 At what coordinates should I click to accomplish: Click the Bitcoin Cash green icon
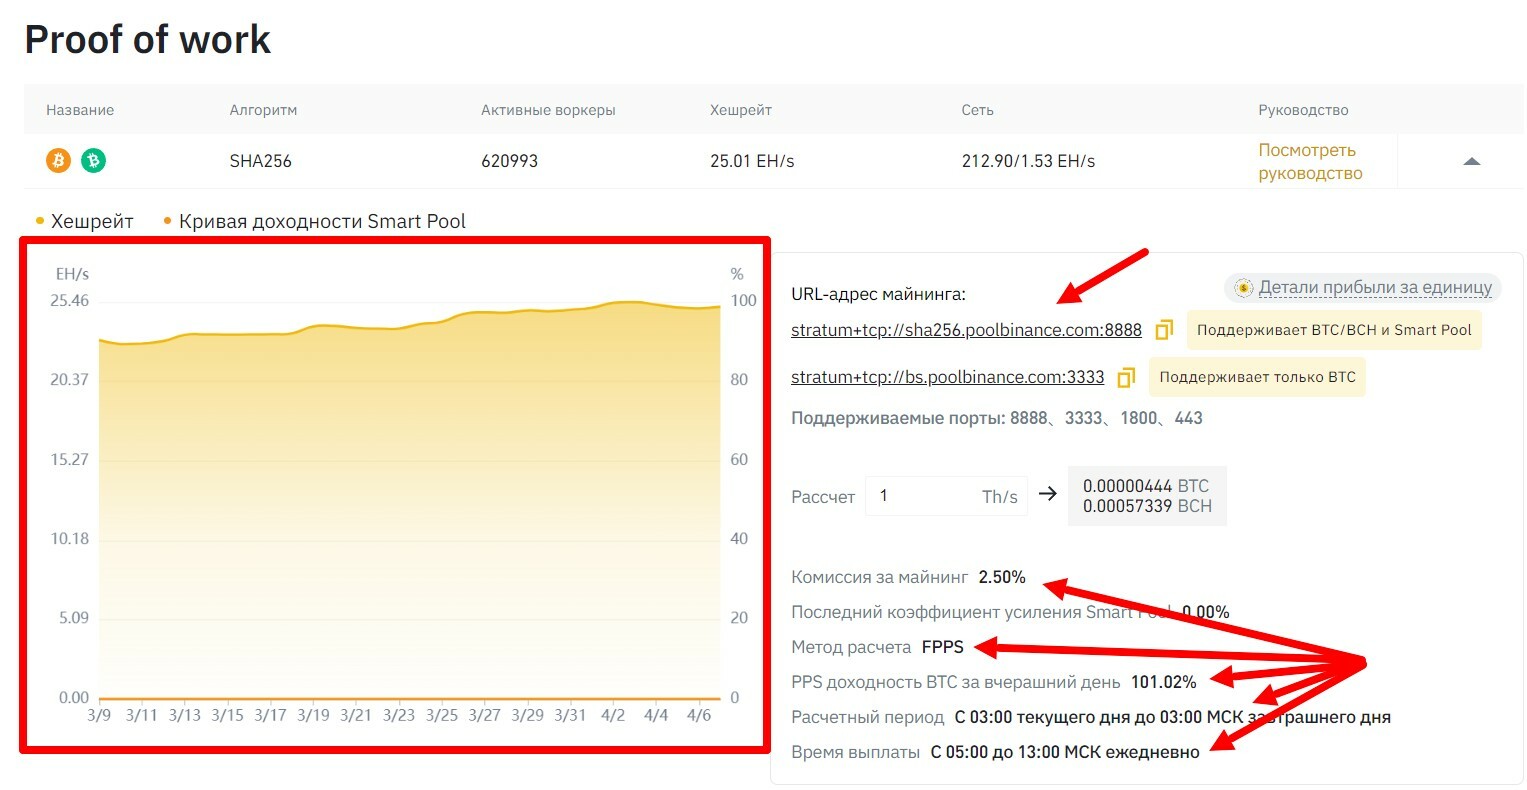(x=93, y=160)
